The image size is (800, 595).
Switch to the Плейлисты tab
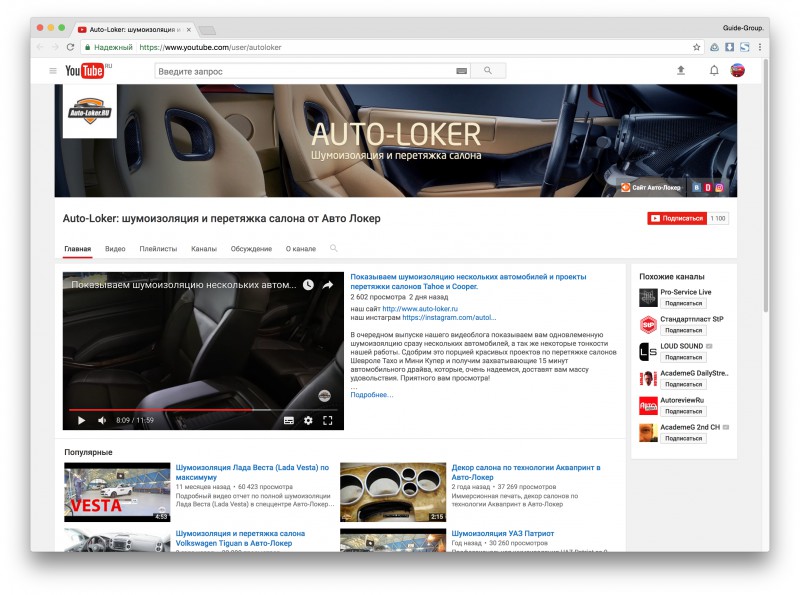158,249
